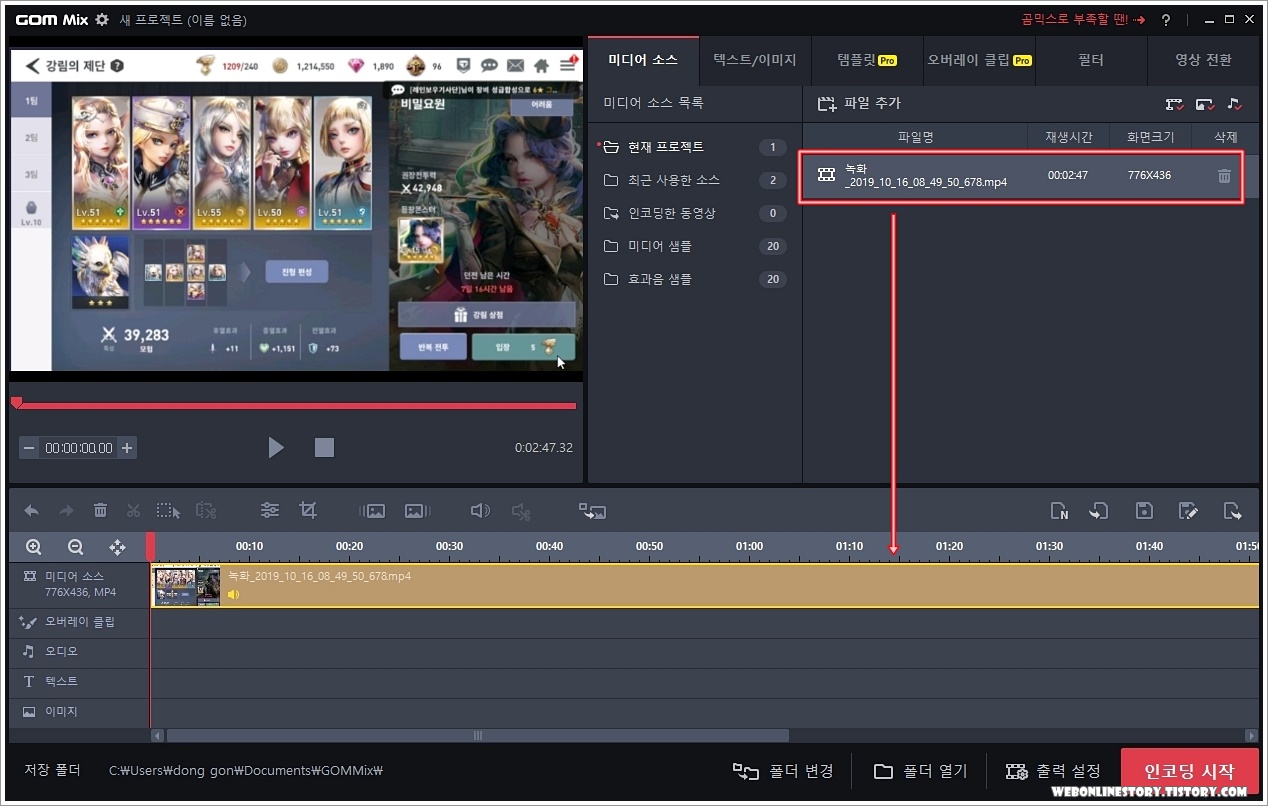Click the fade-in image icon
The height and width of the screenshot is (806, 1268).
click(x=373, y=511)
